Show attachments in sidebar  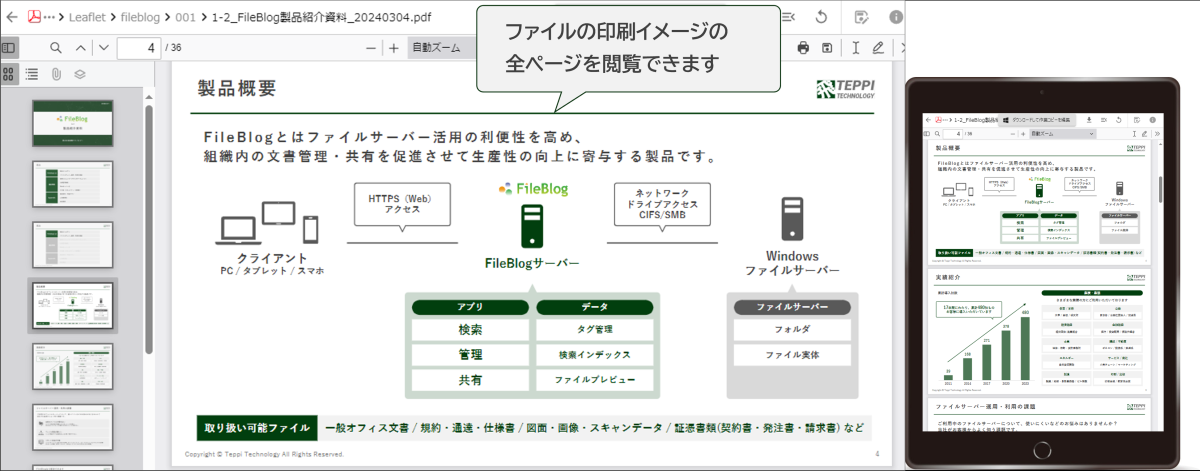coord(56,74)
